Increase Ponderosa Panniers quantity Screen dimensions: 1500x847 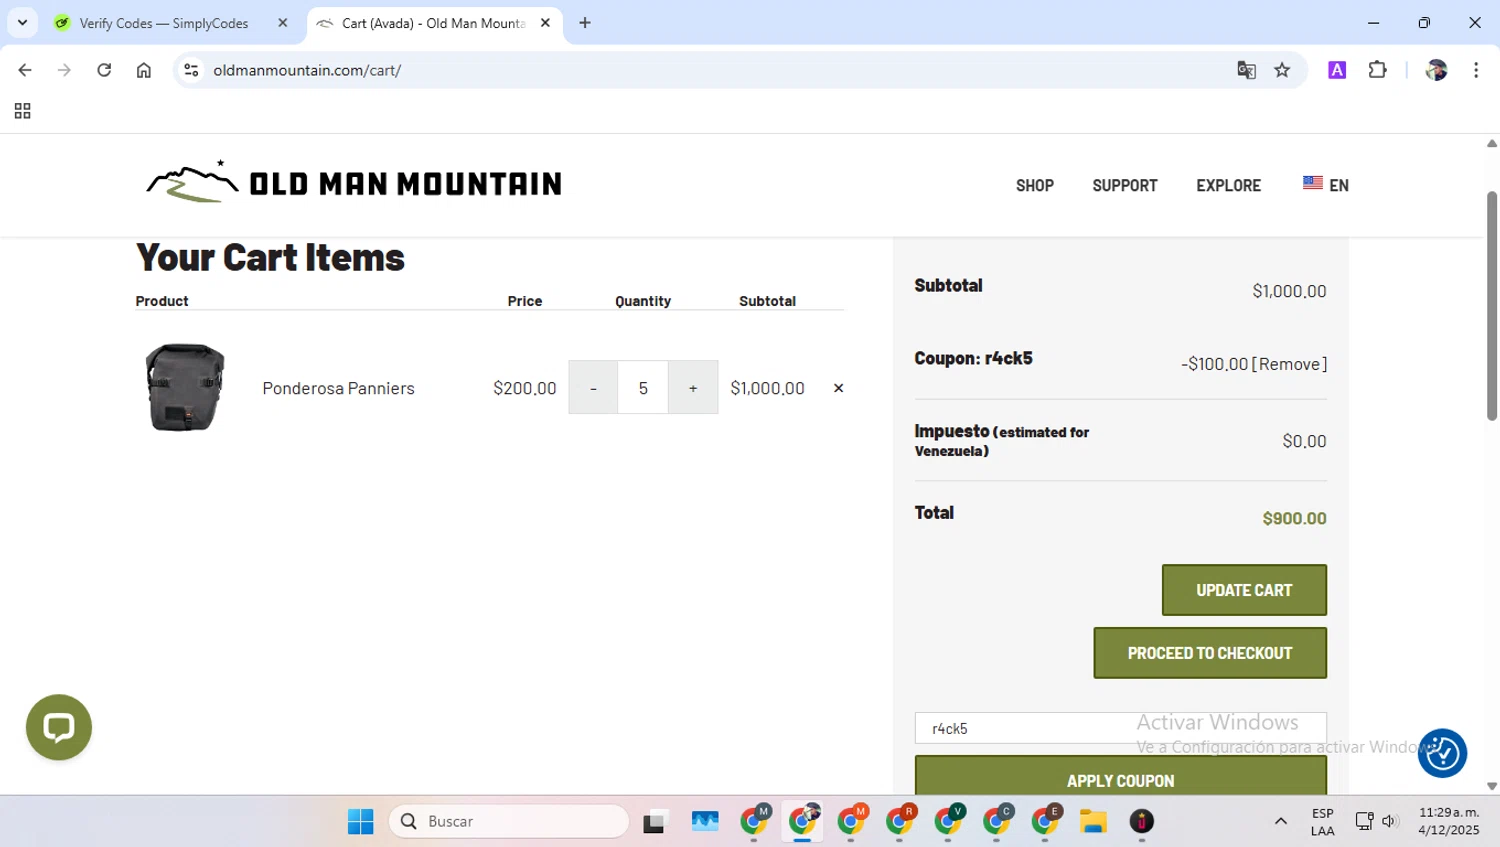[693, 388]
